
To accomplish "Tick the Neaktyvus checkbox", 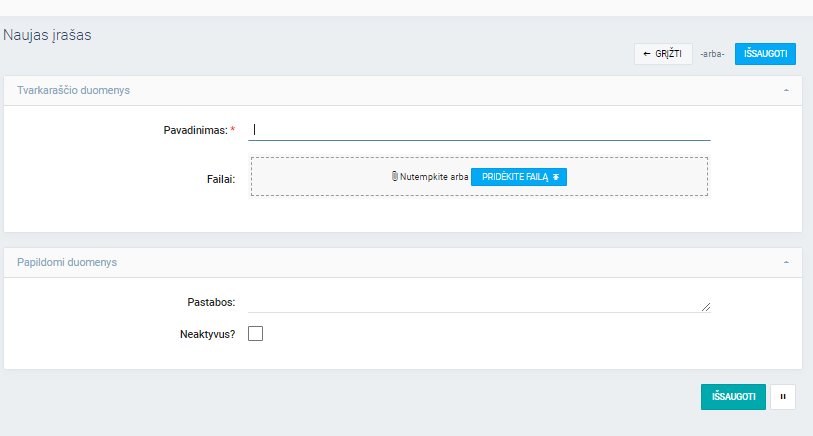I will 255,334.
